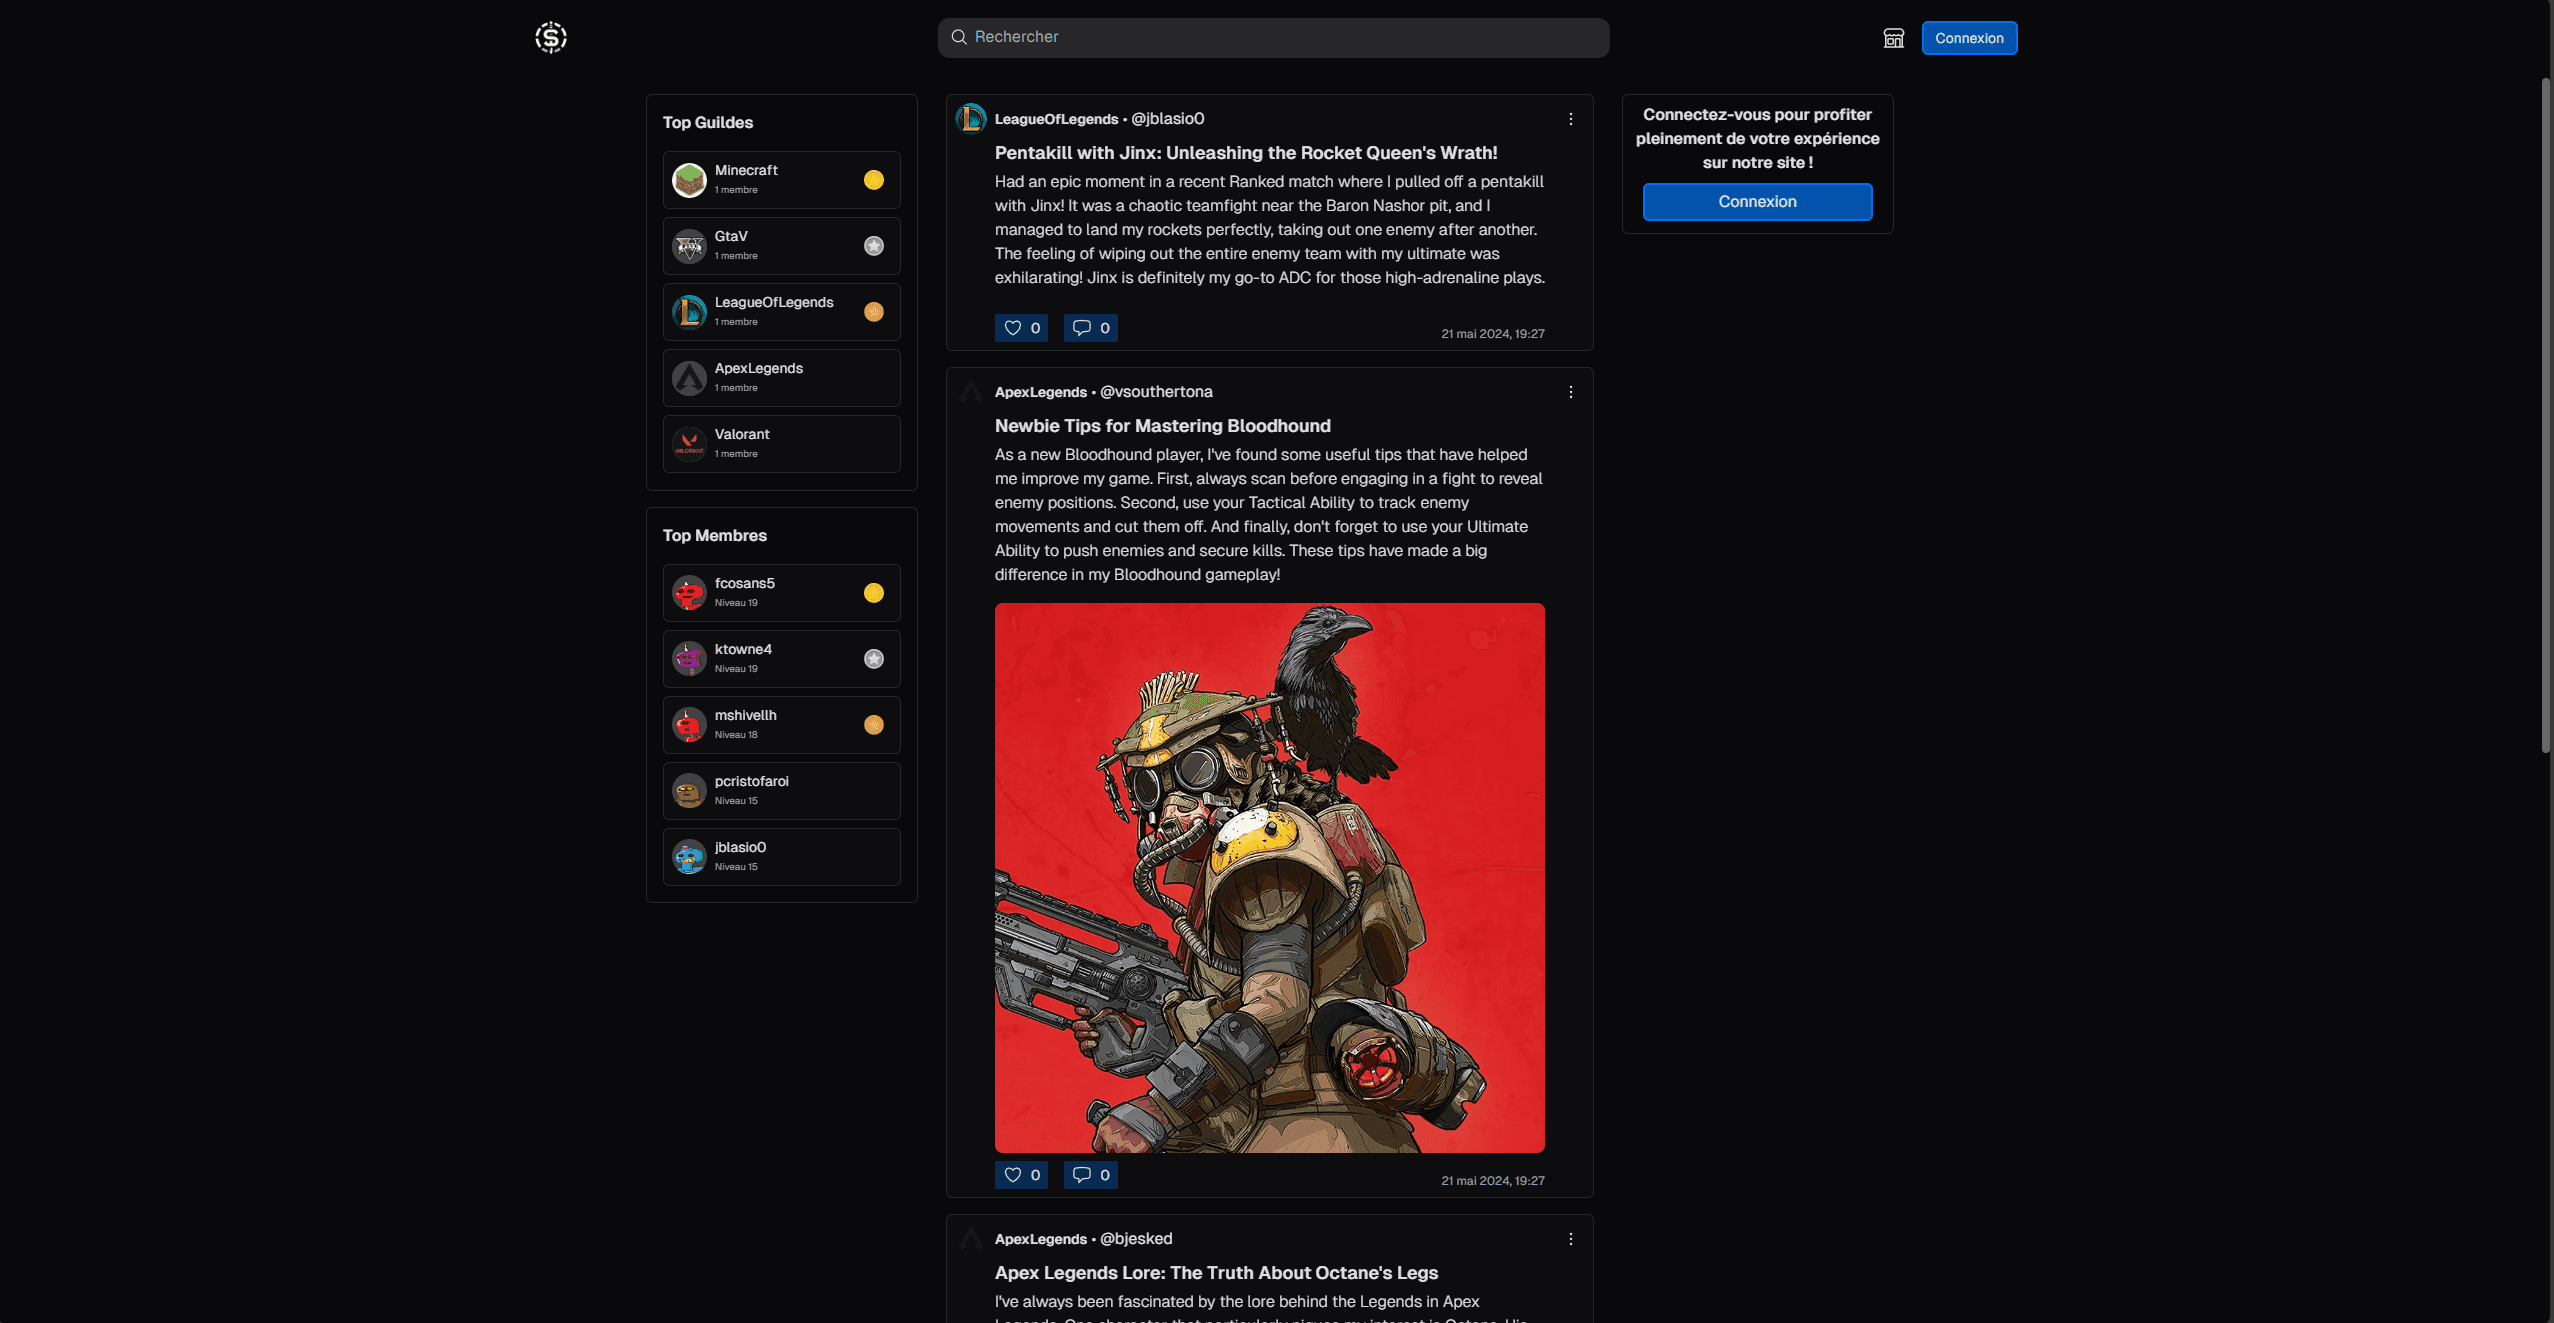
Task: Open options menu on the Bloodhound post
Action: pos(1570,392)
